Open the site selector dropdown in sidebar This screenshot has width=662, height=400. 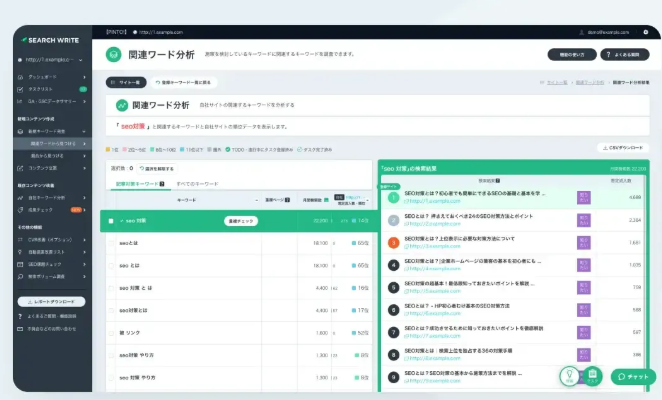coord(50,60)
